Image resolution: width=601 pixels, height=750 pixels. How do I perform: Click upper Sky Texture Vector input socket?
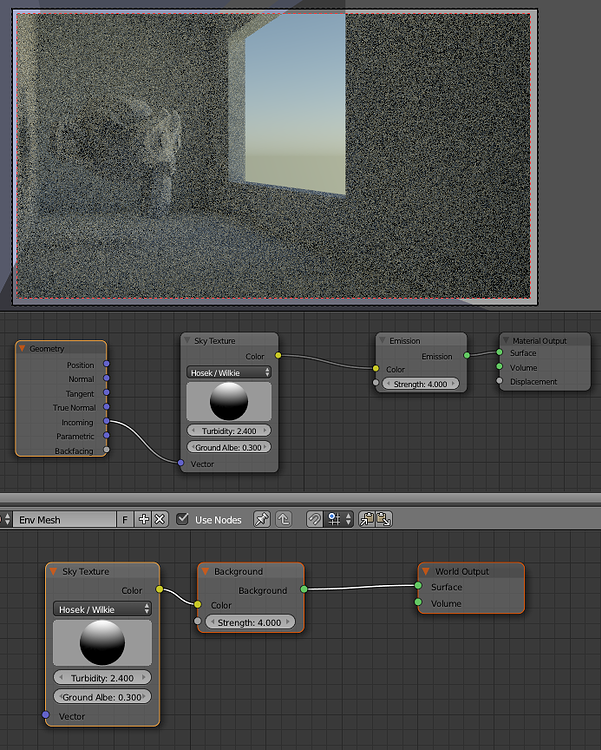180,463
